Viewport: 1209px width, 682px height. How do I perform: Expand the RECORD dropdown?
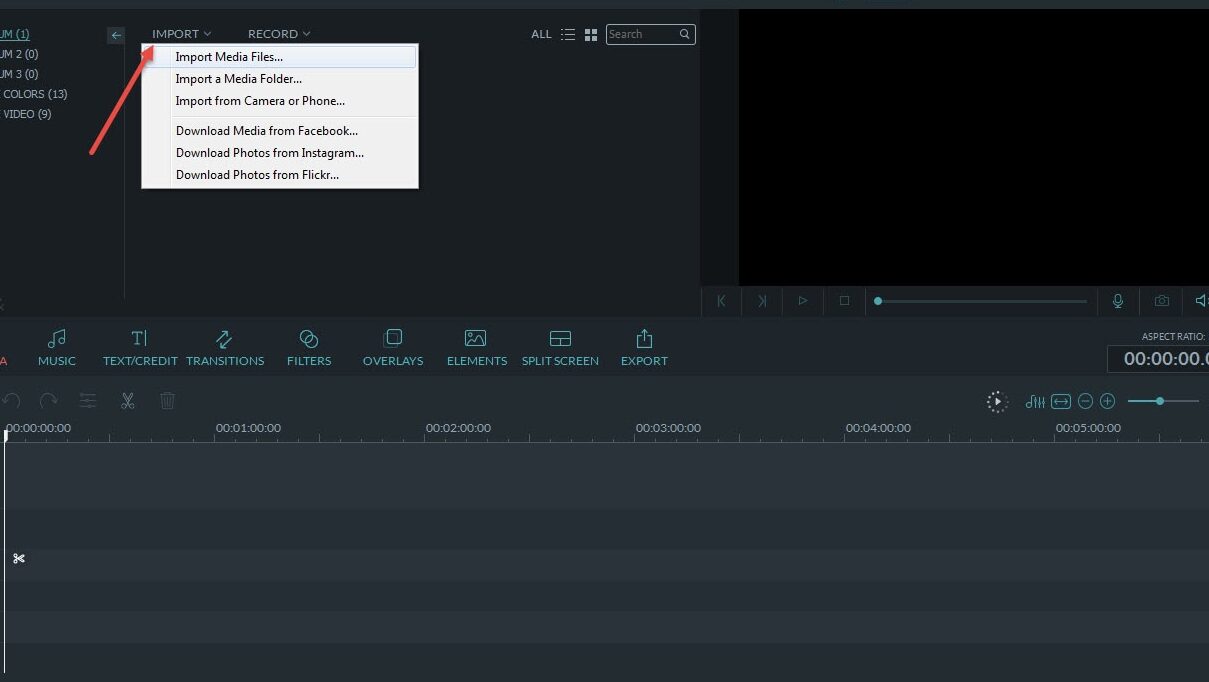point(279,34)
